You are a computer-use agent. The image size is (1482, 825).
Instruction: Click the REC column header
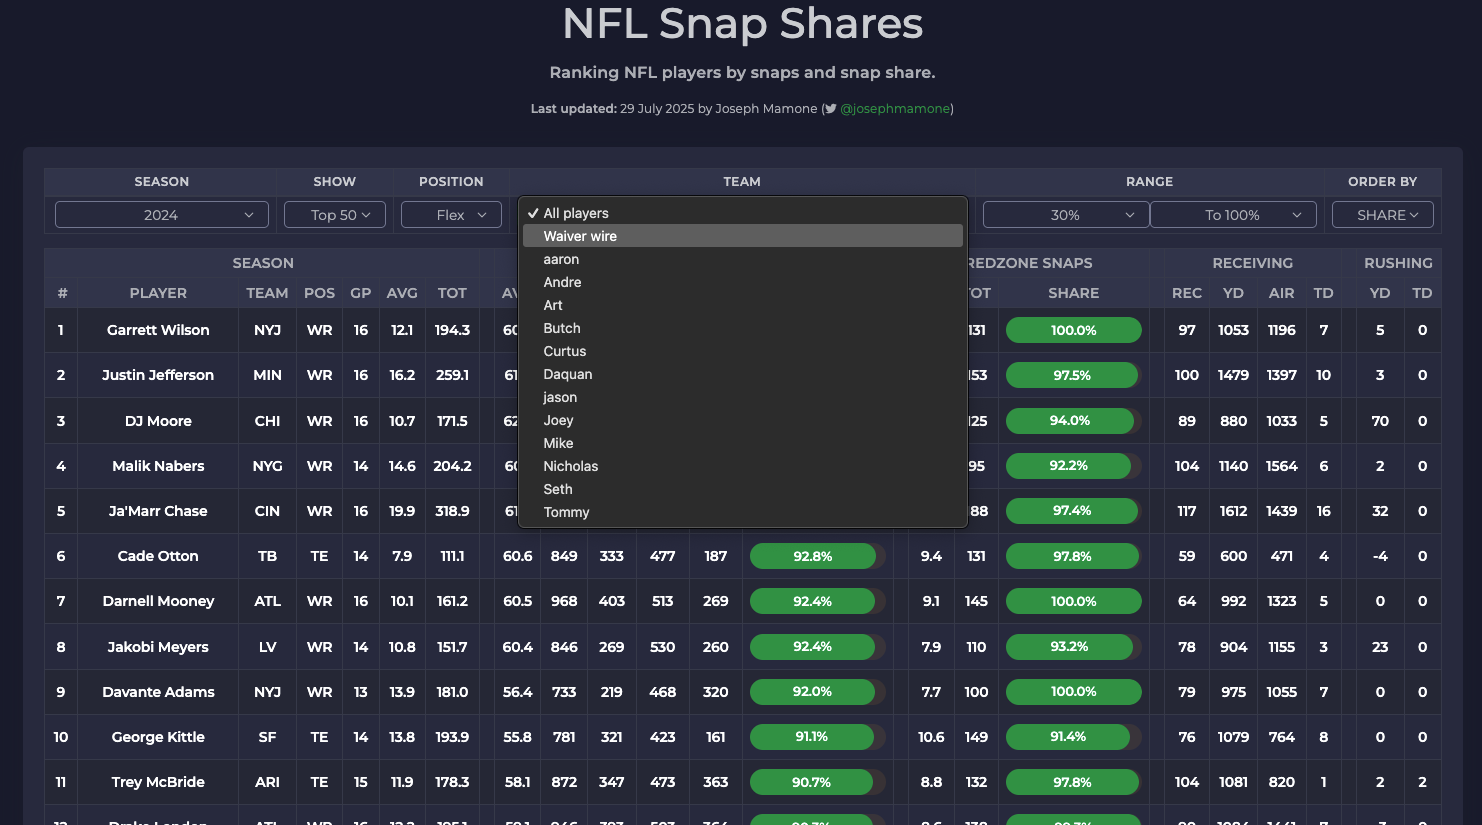click(x=1187, y=293)
